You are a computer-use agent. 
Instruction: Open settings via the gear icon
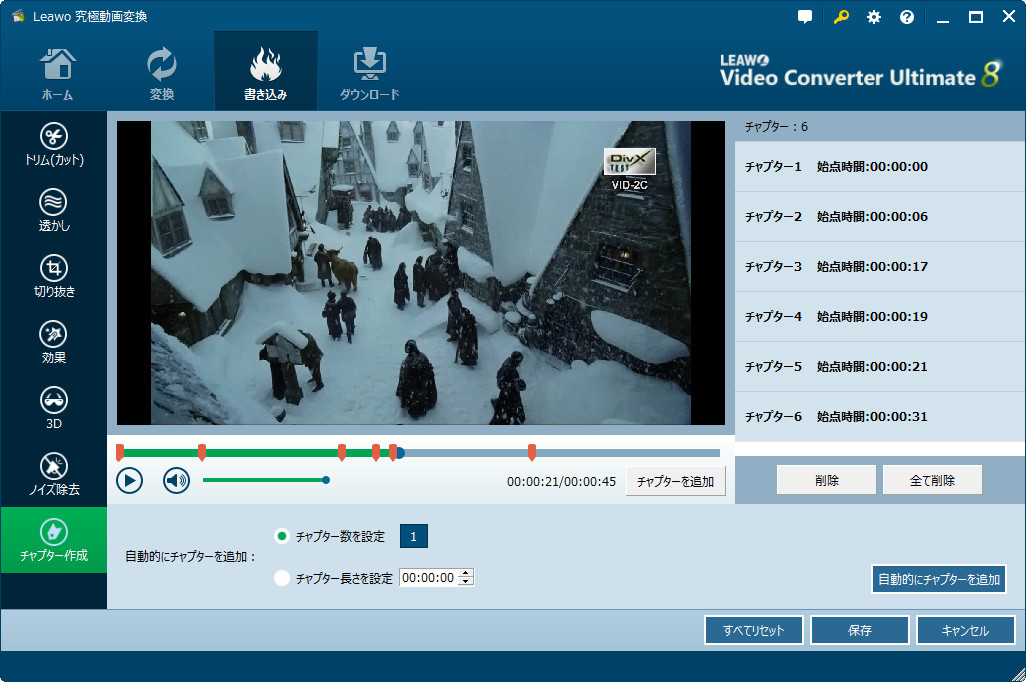pos(874,17)
